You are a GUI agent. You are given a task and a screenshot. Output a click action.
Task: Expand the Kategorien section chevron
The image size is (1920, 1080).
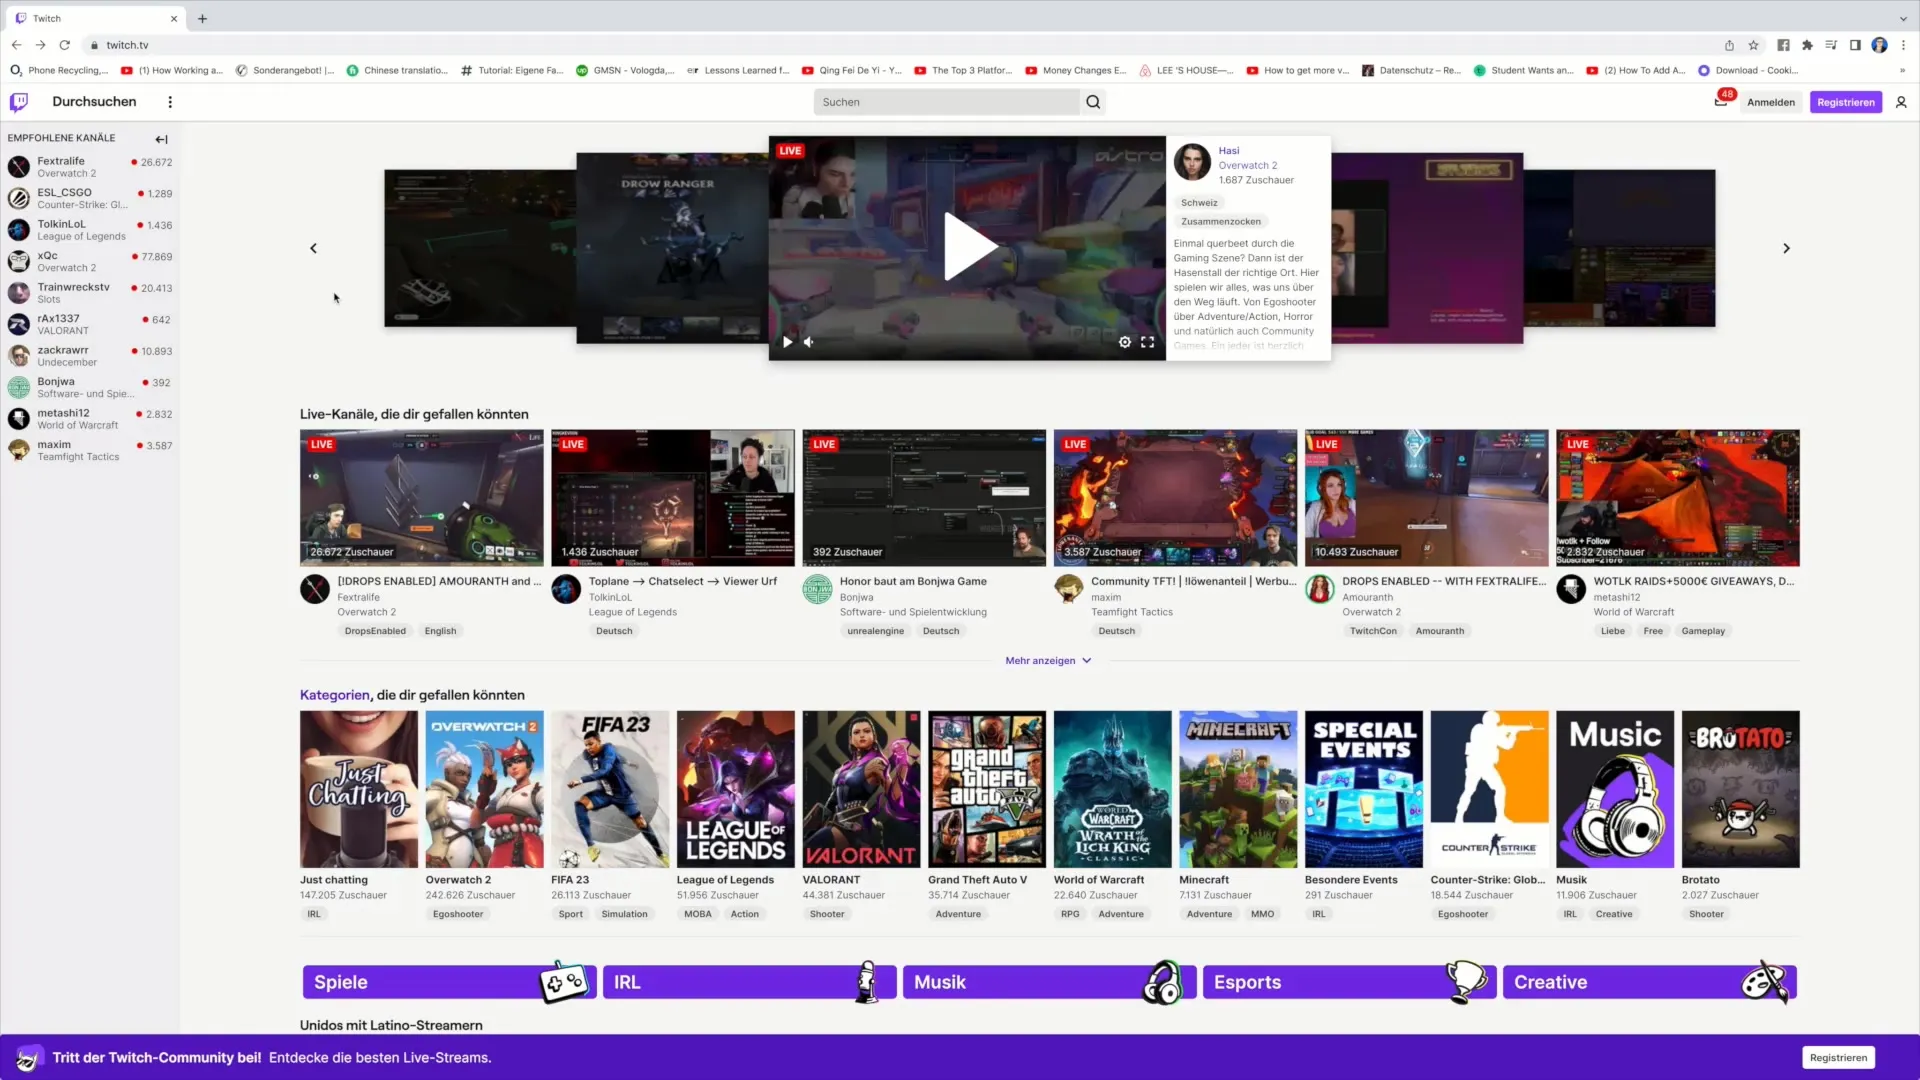(x=1085, y=661)
